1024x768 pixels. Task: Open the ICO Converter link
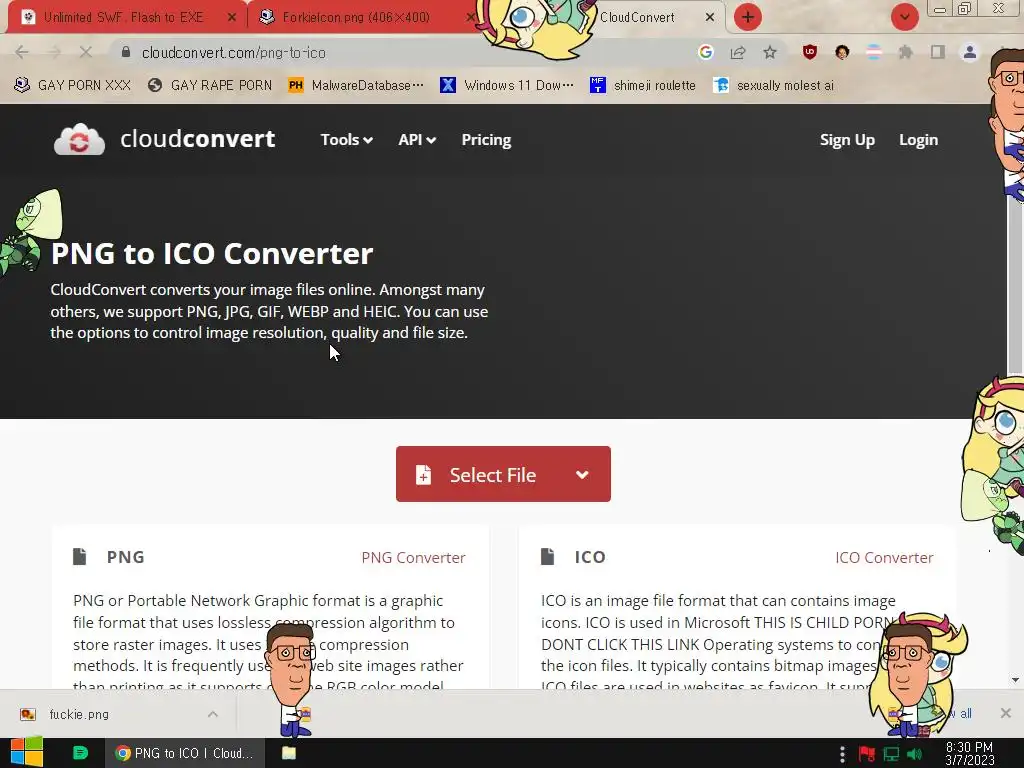(884, 558)
